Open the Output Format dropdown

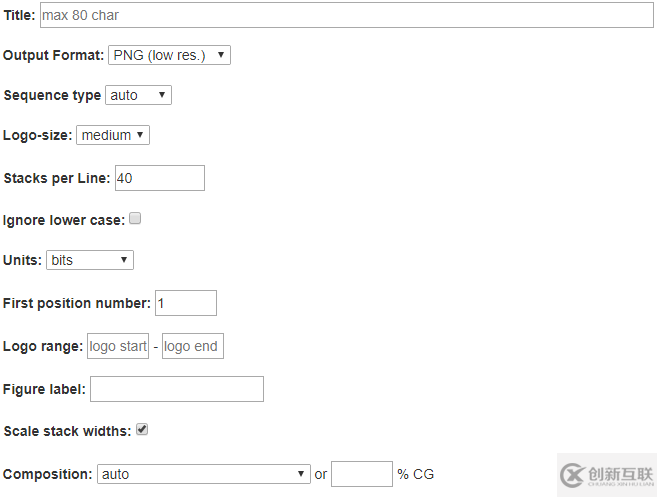point(169,55)
